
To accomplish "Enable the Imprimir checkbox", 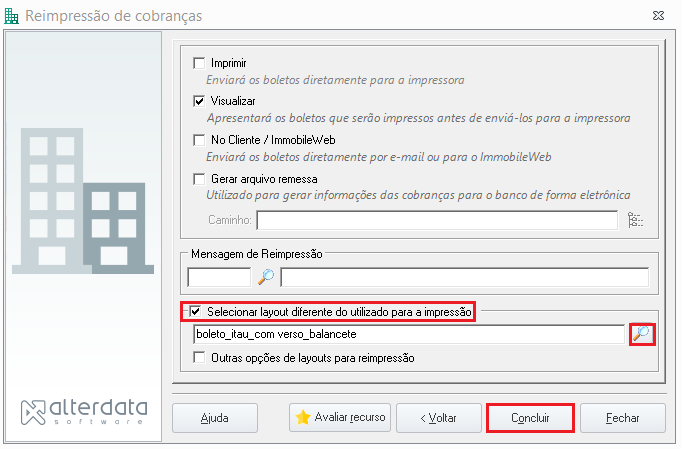I will point(199,63).
